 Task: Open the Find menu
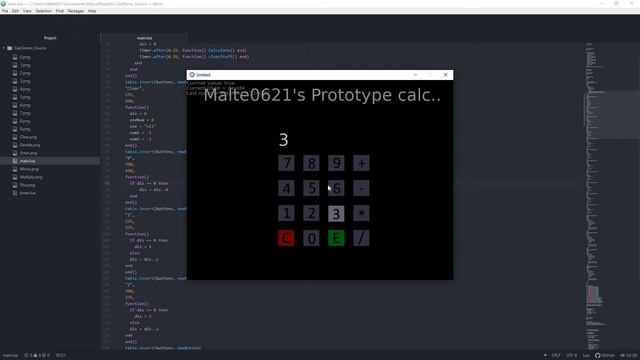tap(60, 11)
